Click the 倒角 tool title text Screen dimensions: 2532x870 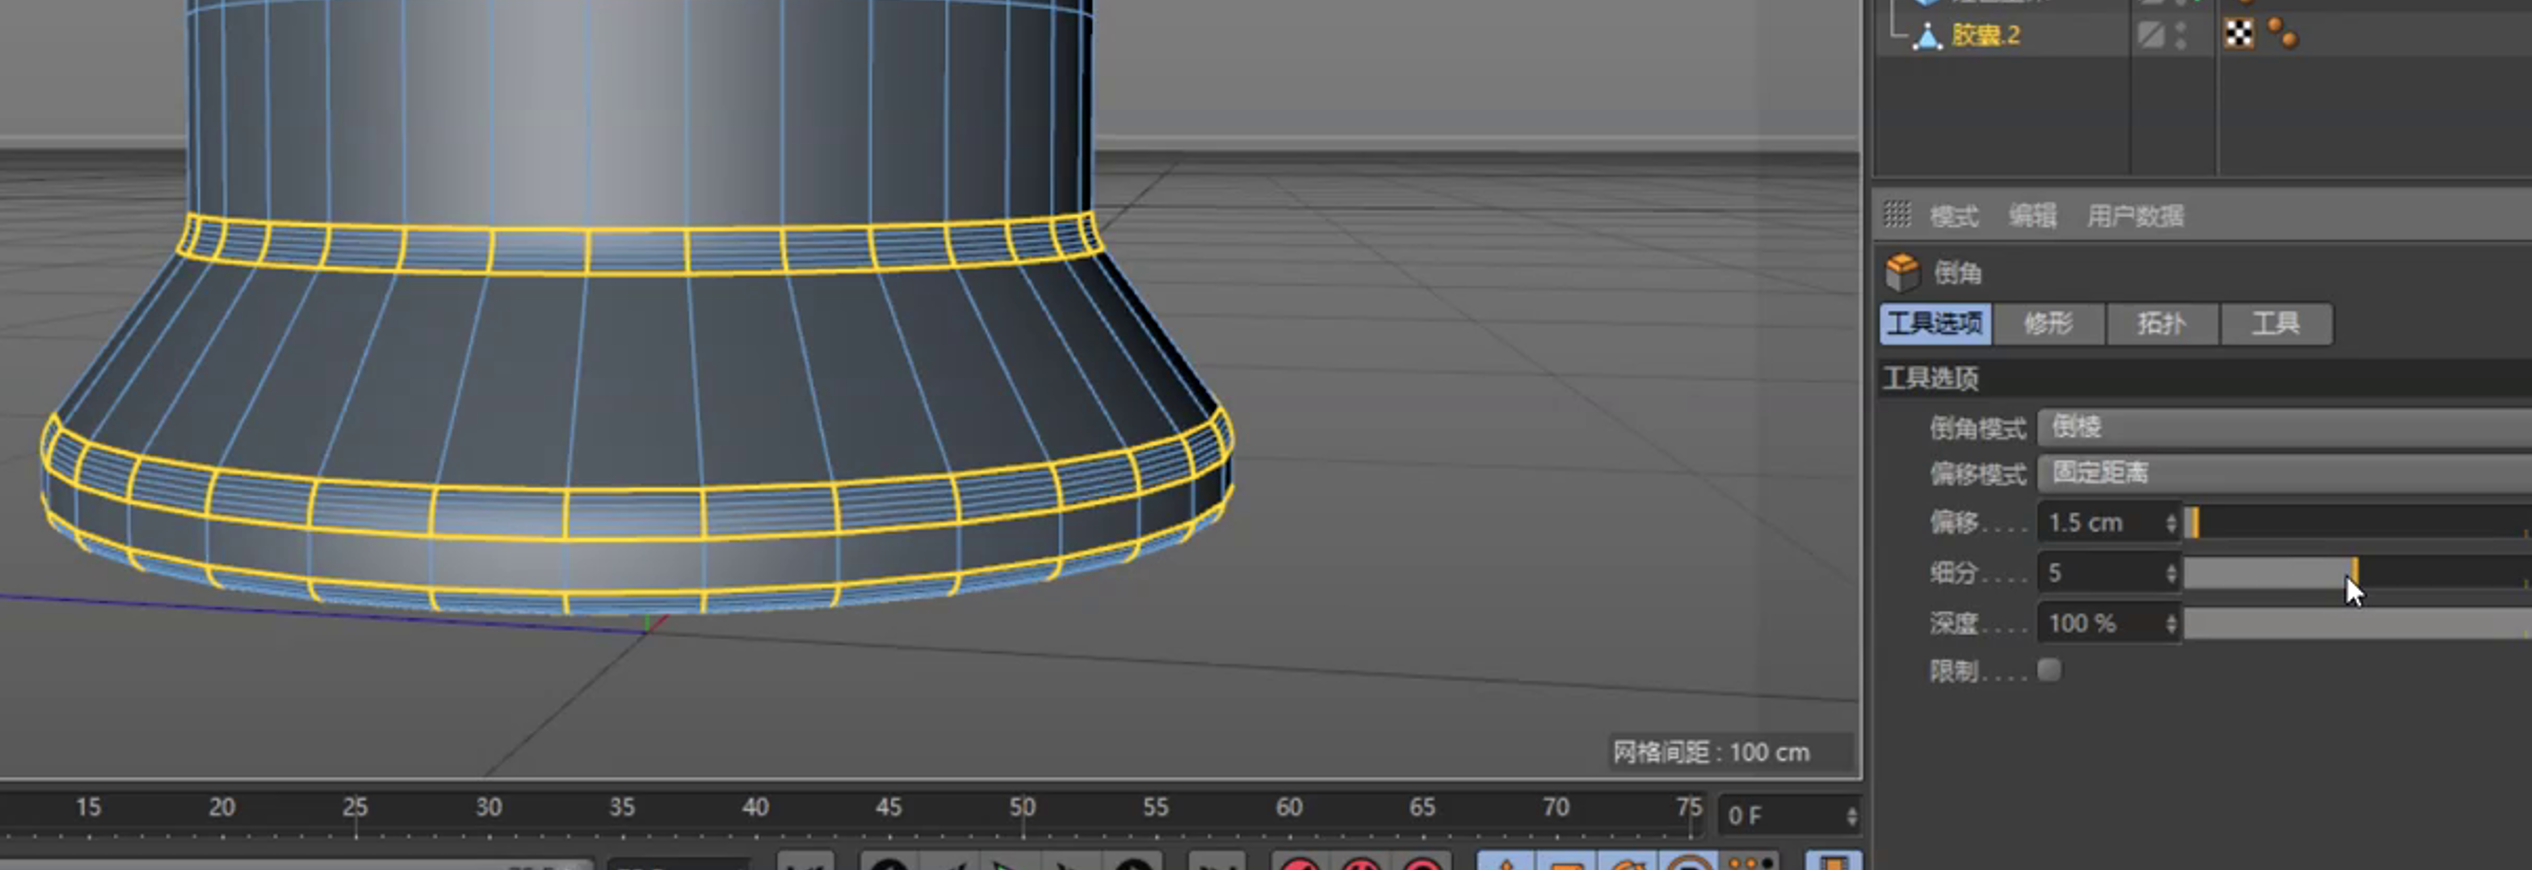click(x=1958, y=273)
